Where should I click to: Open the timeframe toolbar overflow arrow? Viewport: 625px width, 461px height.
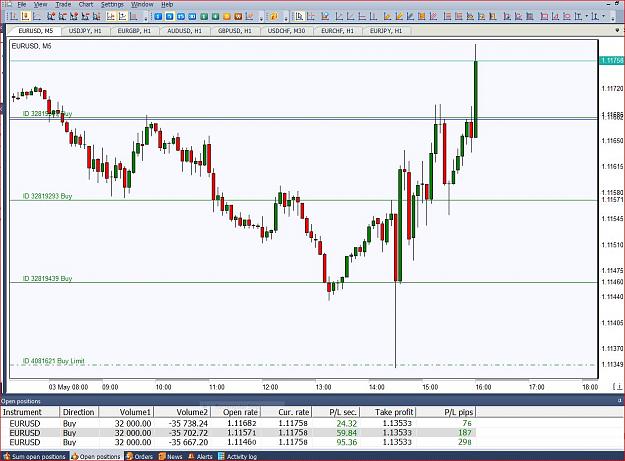[x=261, y=18]
